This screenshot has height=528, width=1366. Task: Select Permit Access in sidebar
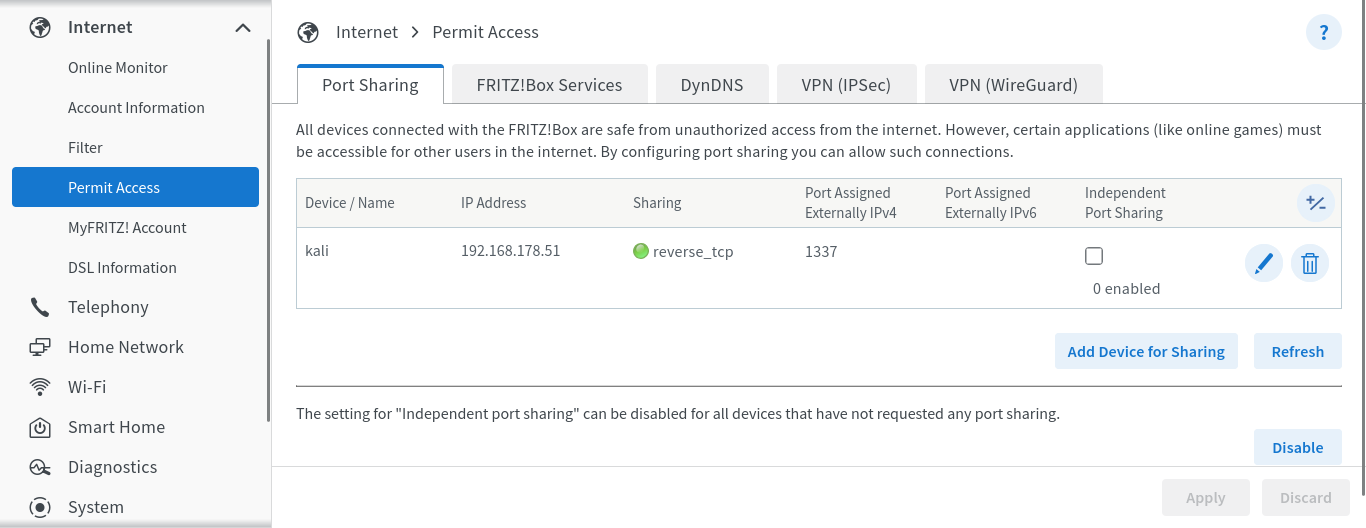(x=135, y=187)
